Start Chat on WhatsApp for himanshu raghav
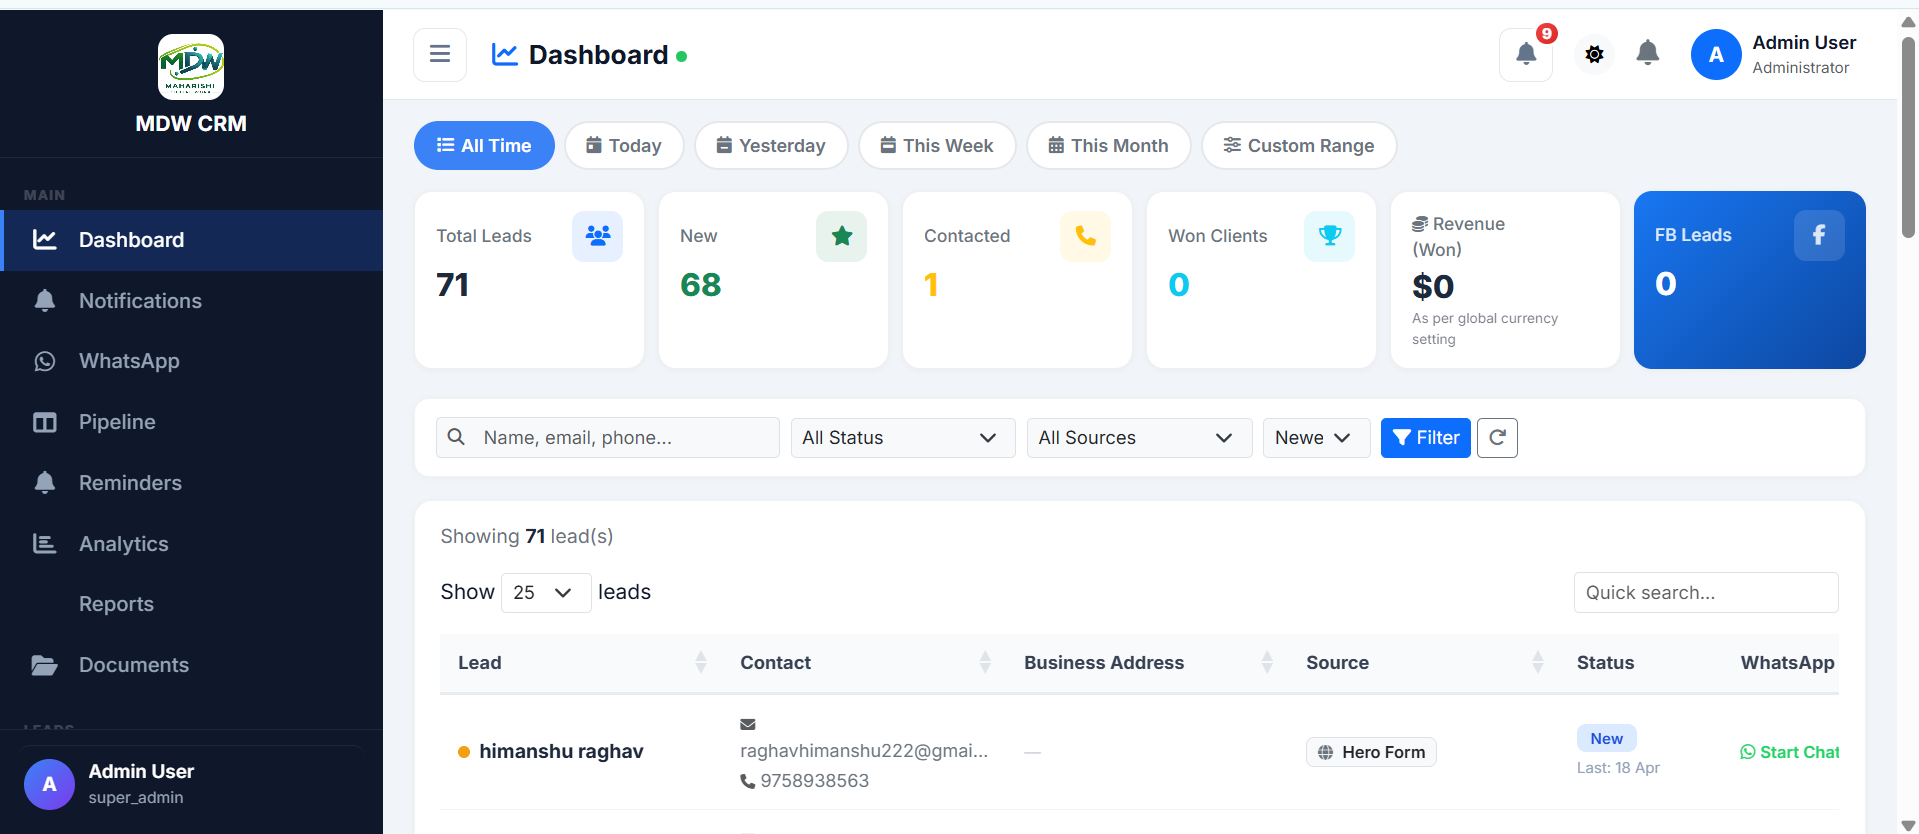 point(1790,752)
